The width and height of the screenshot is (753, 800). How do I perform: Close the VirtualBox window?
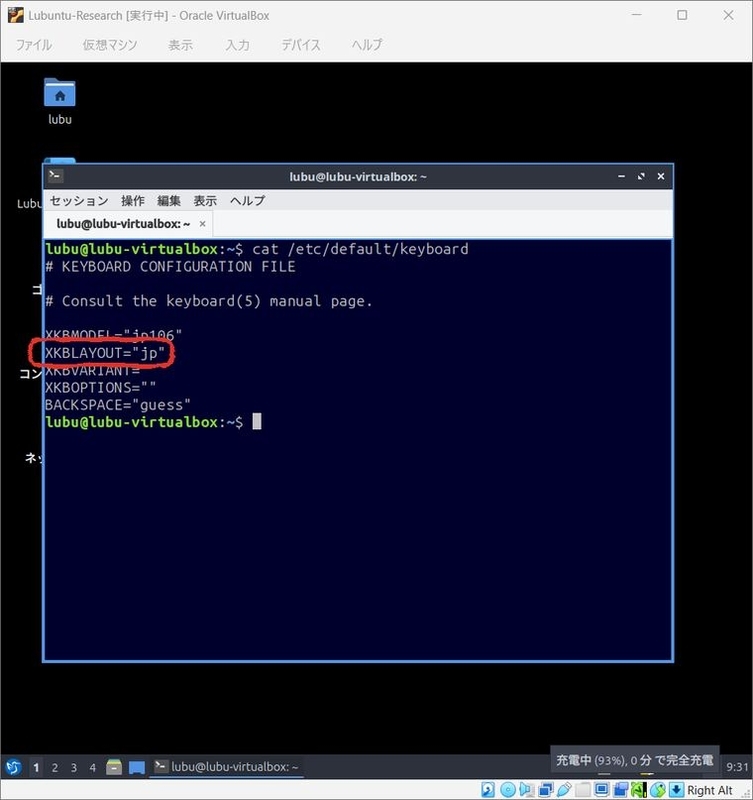click(x=728, y=15)
